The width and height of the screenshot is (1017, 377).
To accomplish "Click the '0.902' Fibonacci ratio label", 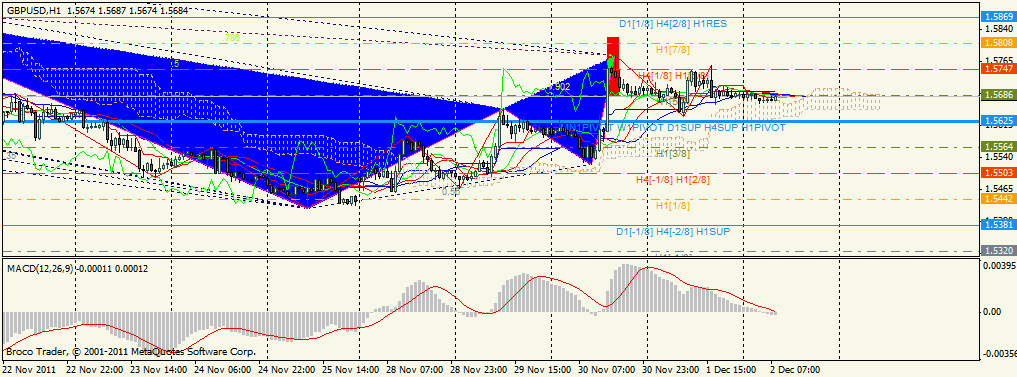I will pos(558,86).
